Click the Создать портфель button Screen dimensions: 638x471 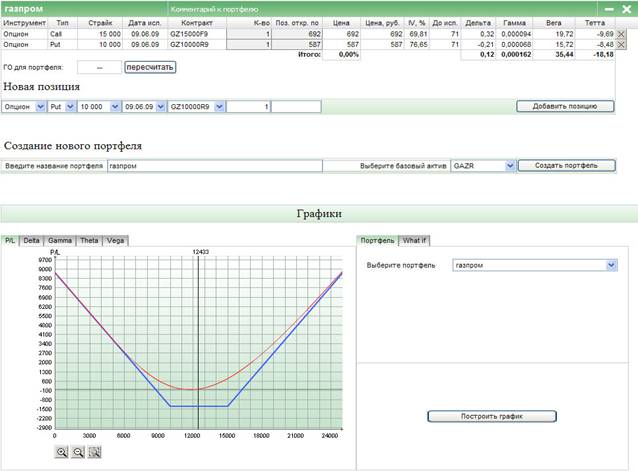[566, 166]
